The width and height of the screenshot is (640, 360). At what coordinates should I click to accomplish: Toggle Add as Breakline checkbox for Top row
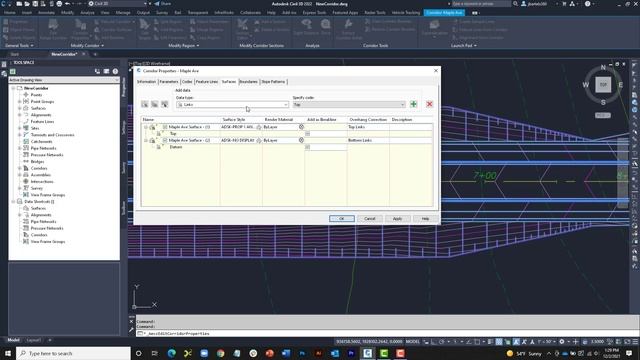(307, 134)
